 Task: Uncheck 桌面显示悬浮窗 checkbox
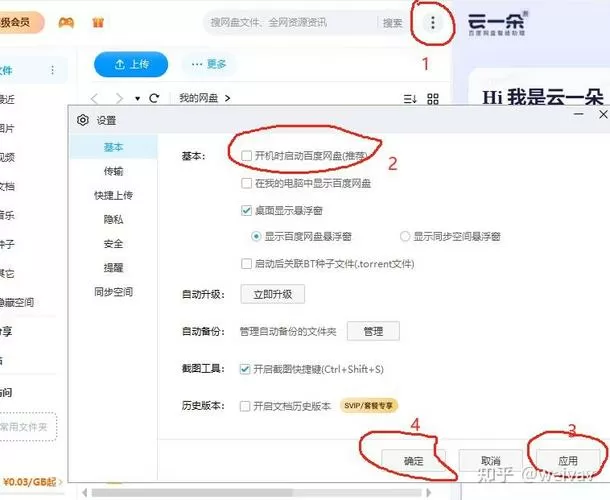[x=246, y=211]
